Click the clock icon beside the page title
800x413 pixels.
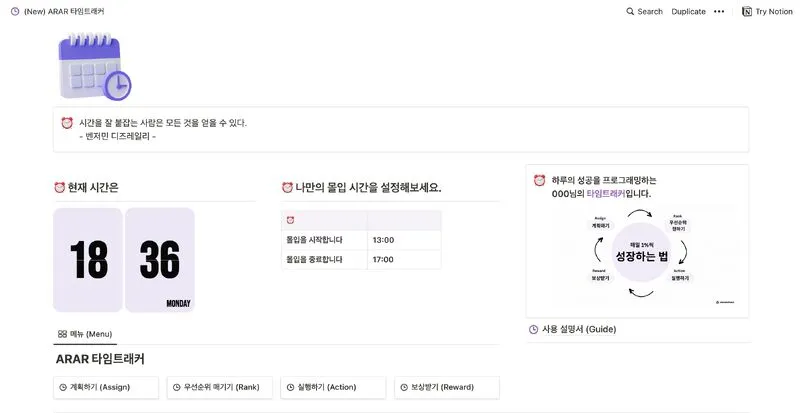coord(15,11)
